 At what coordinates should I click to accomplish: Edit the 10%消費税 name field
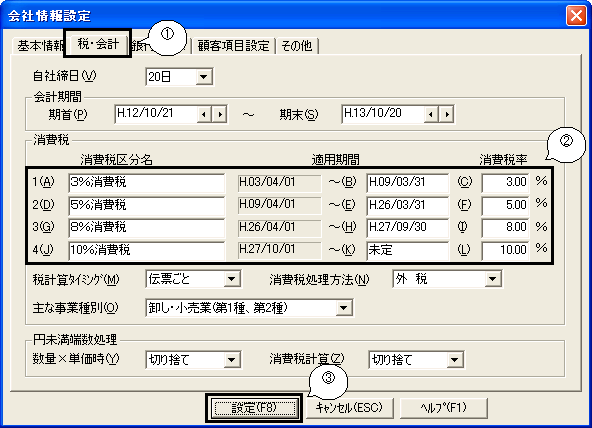pyautogui.click(x=147, y=250)
